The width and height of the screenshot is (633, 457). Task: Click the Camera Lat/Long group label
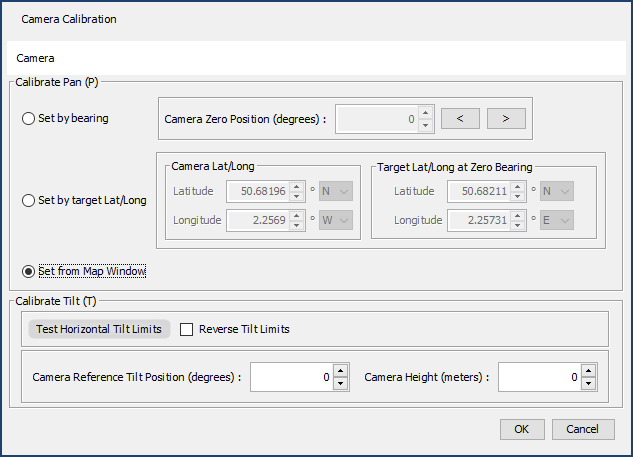pyautogui.click(x=213, y=166)
